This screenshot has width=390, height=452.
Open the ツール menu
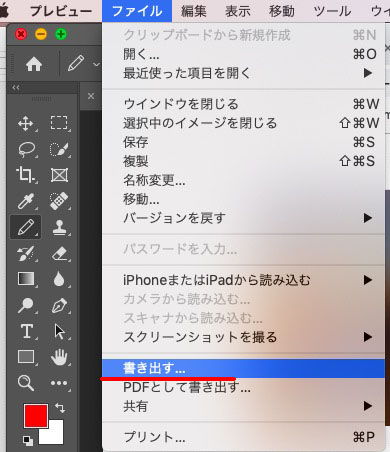332,11
